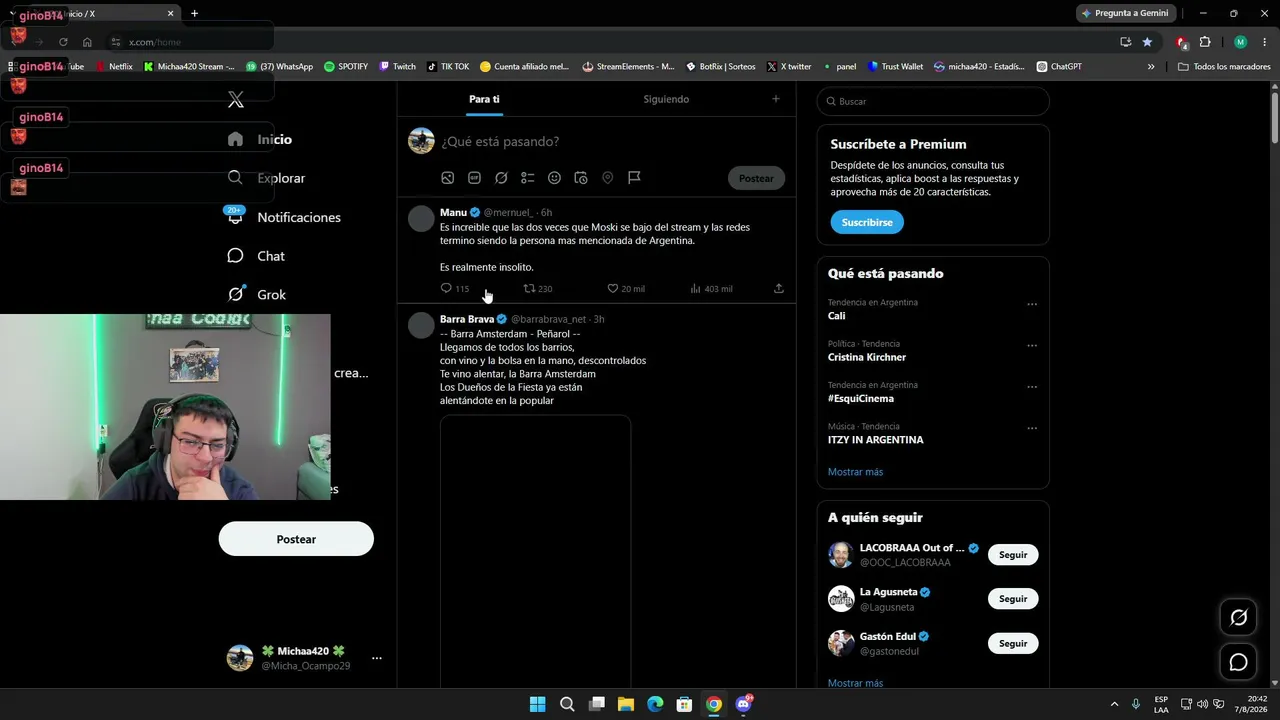Open Barra Brava profile name link

(467, 319)
